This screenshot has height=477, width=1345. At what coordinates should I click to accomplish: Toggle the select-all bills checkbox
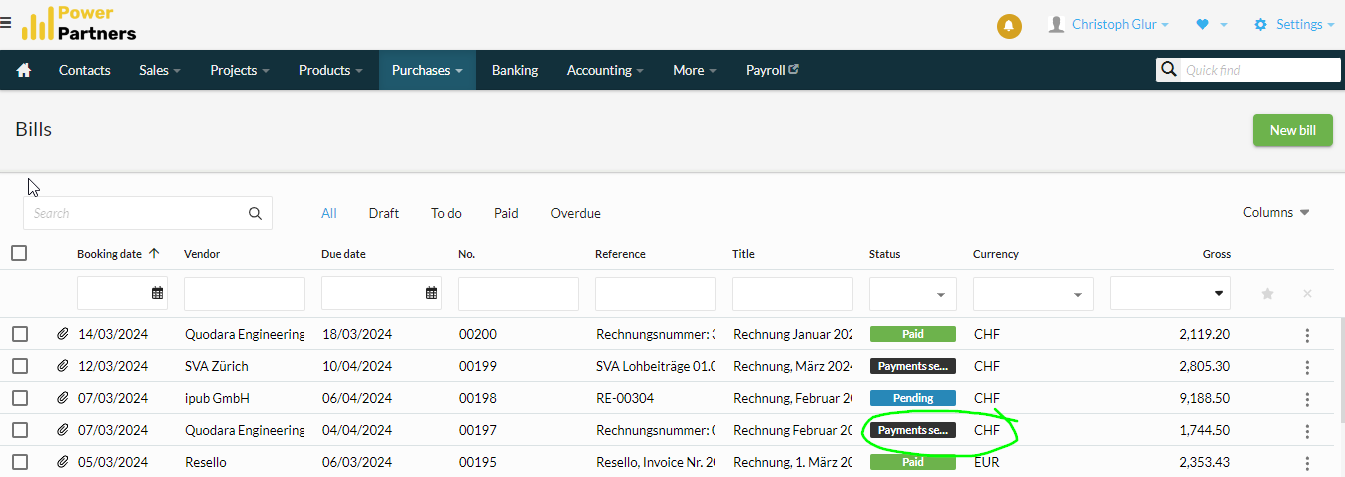[19, 253]
